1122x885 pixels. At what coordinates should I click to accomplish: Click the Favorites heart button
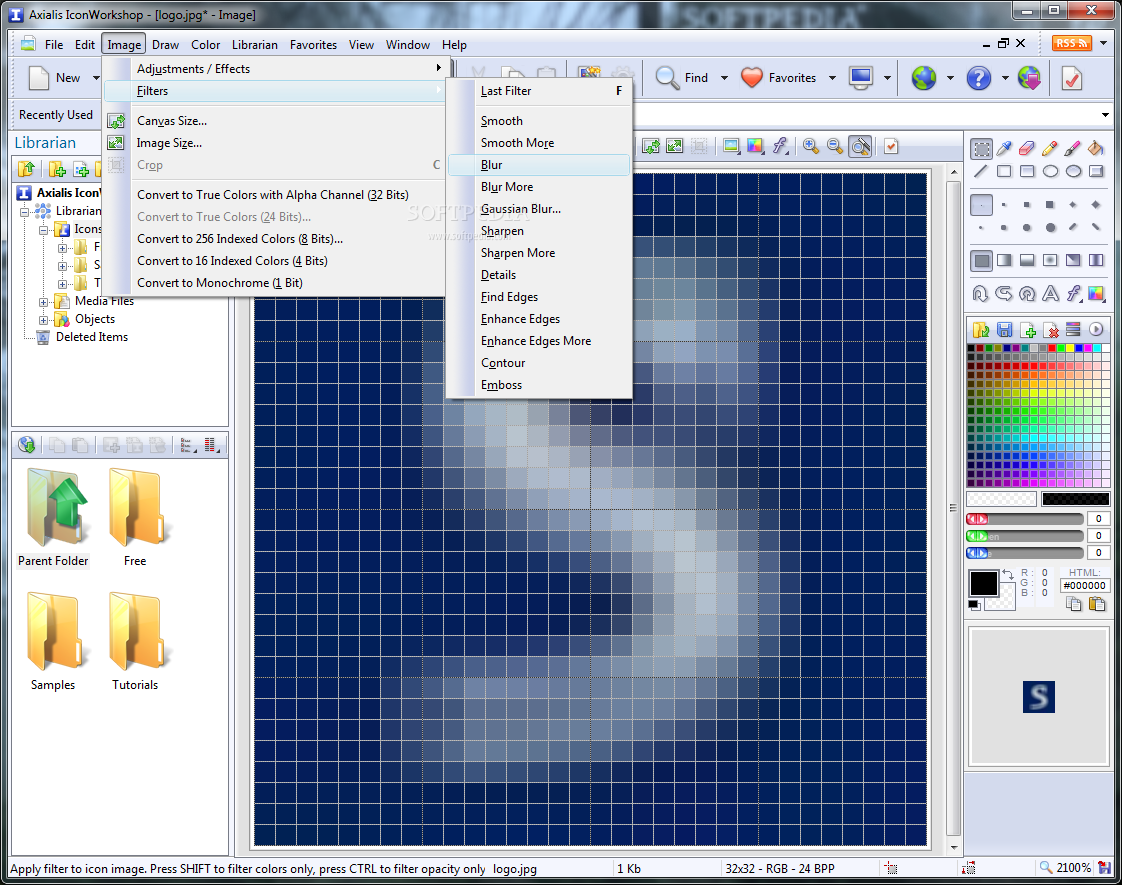pos(779,77)
